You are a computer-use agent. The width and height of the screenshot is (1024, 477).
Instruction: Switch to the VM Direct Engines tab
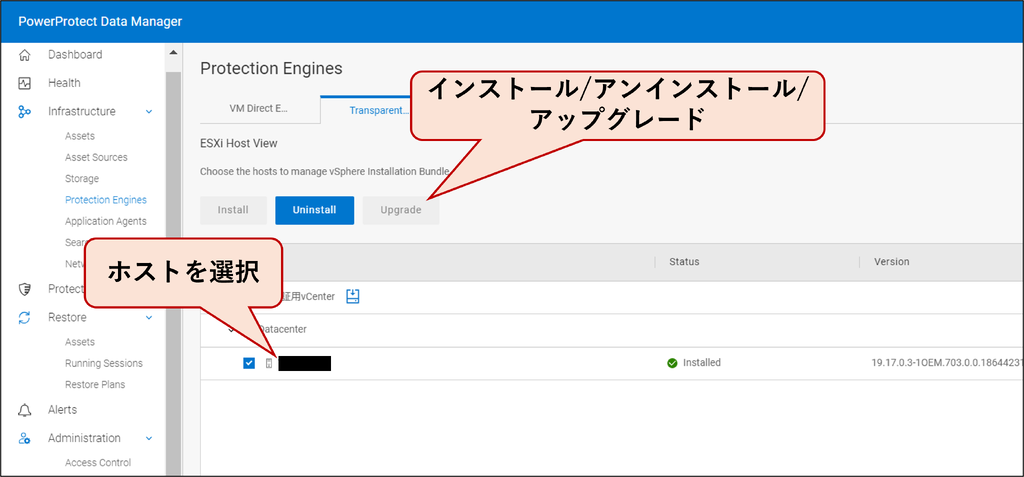point(259,109)
